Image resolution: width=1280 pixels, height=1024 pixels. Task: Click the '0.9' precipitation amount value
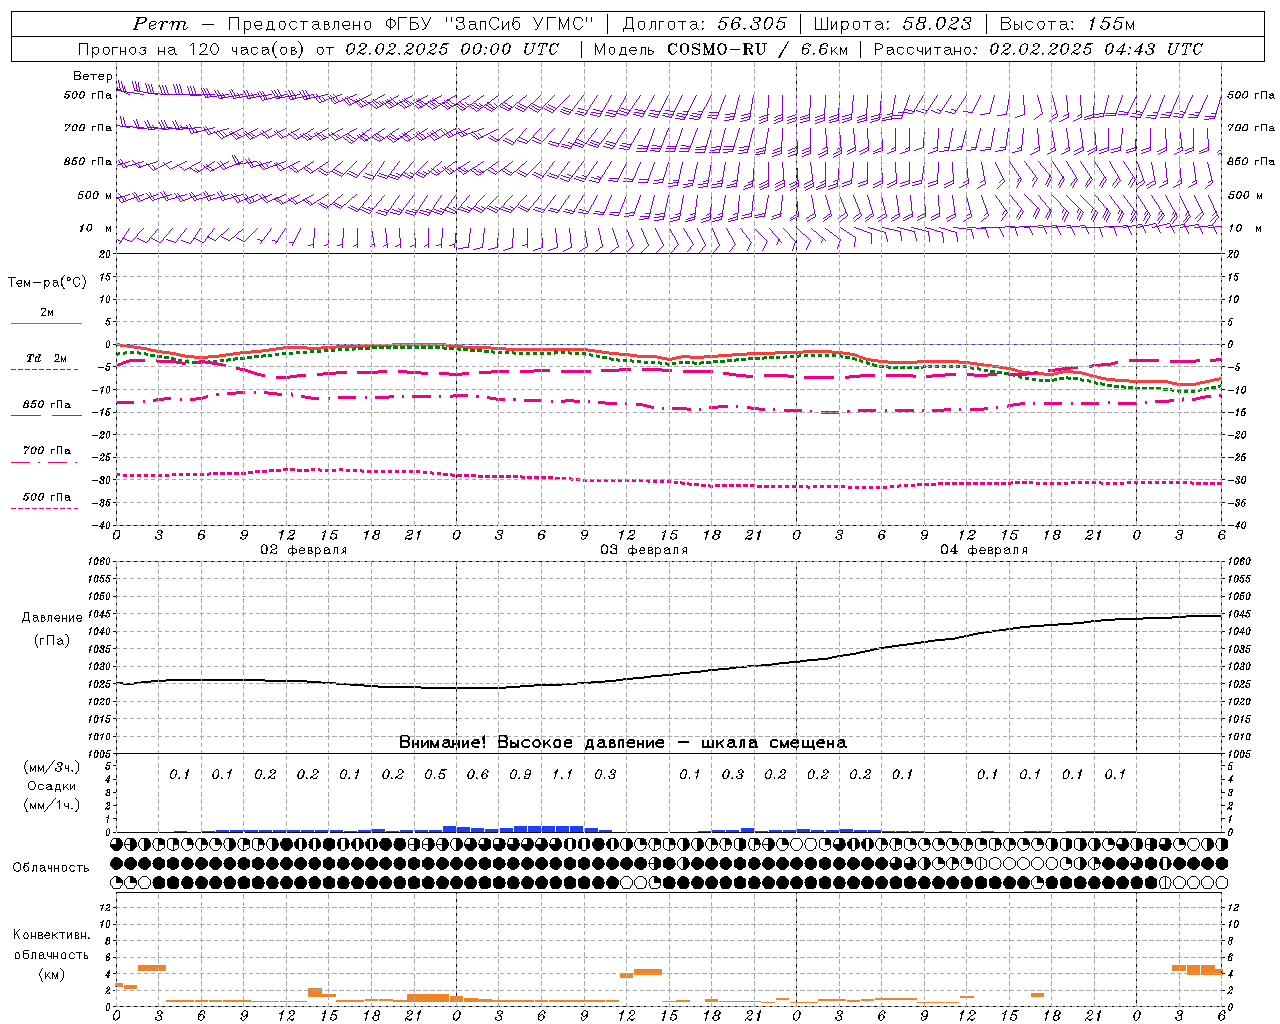tap(520, 775)
